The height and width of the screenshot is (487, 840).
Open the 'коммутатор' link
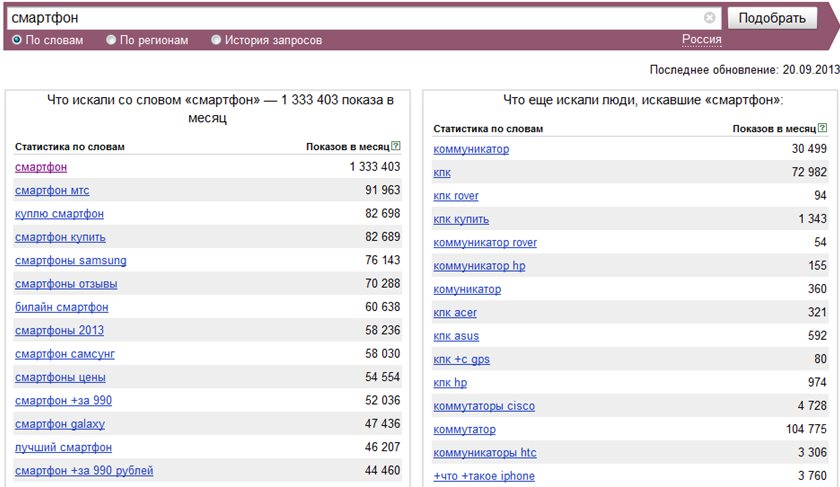pos(464,430)
